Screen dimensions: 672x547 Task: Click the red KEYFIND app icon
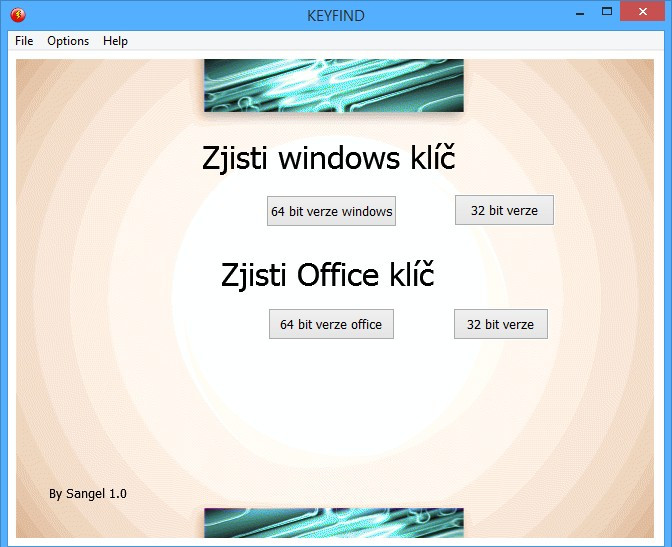click(18, 15)
